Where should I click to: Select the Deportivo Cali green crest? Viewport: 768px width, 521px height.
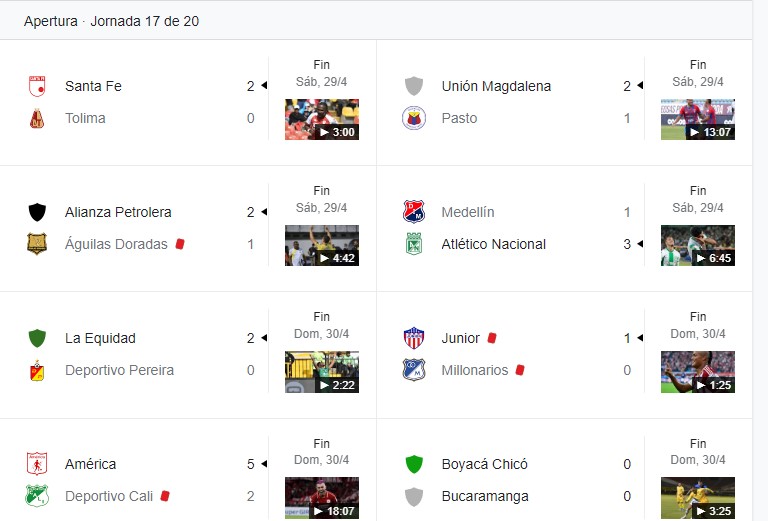coord(37,496)
